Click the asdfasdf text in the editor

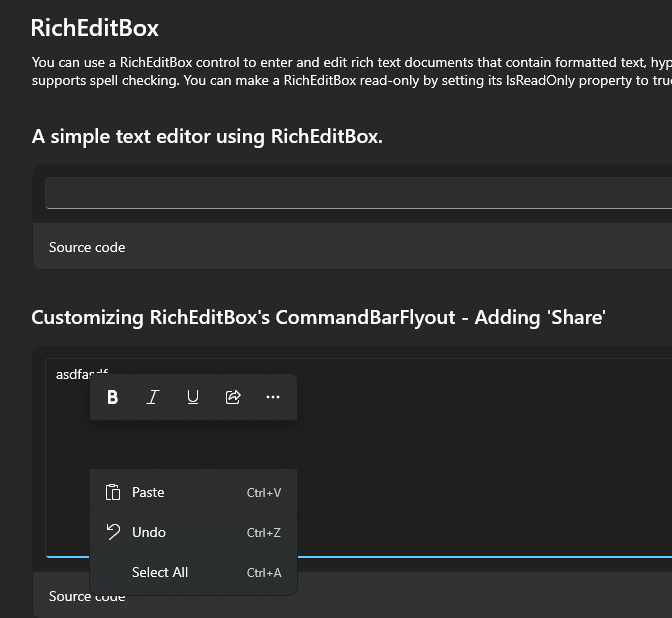coord(81,374)
